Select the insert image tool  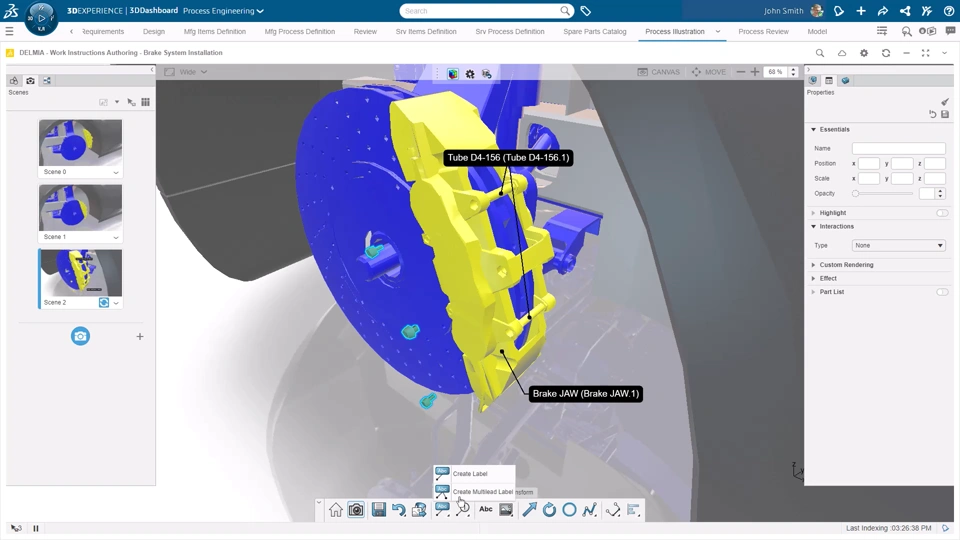click(x=506, y=509)
